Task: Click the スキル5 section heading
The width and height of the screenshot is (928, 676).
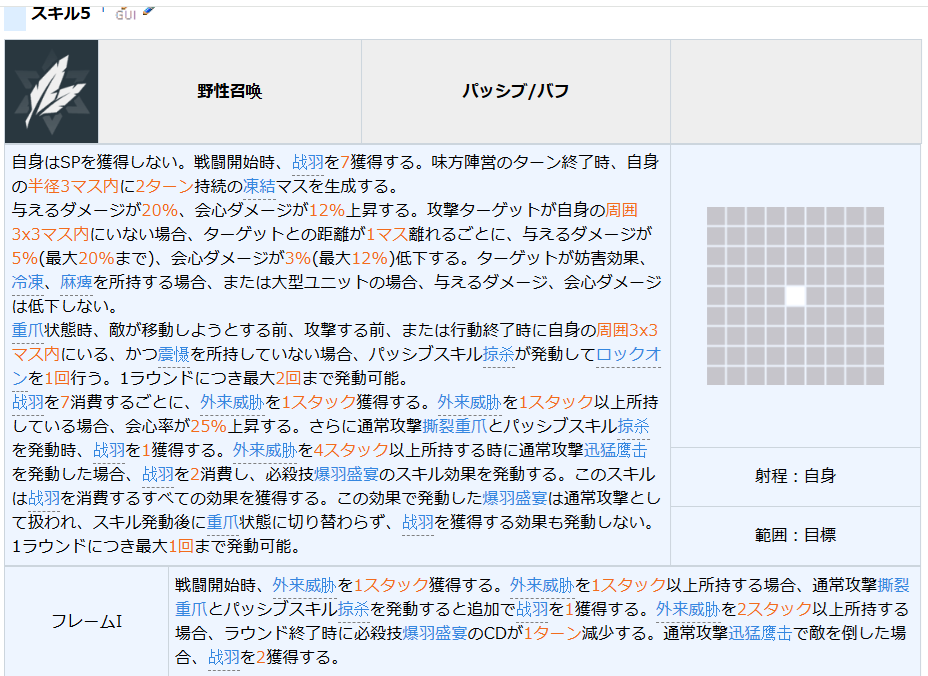Action: tap(60, 12)
